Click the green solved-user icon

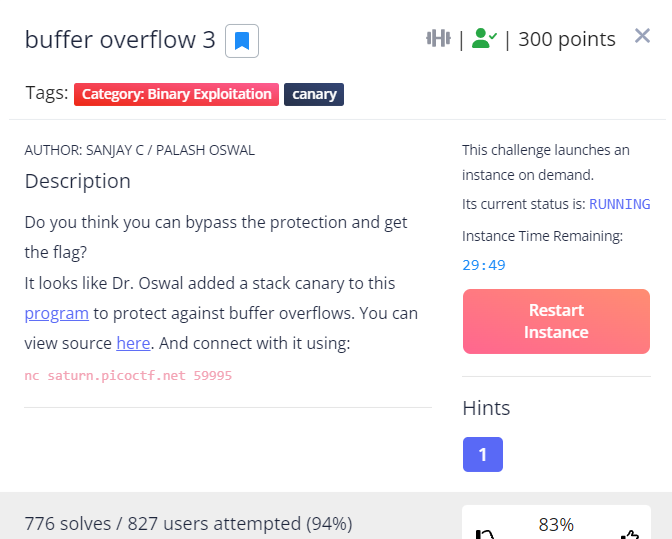(x=484, y=39)
